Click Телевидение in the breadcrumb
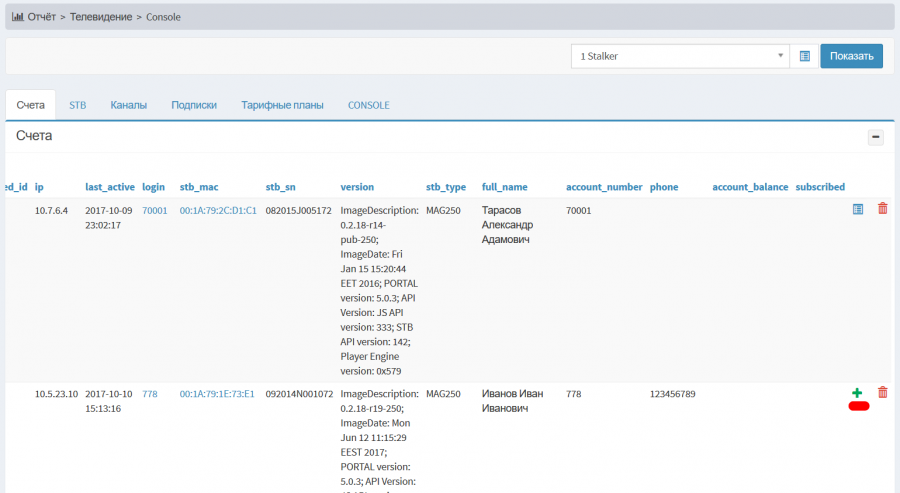900x493 pixels. click(x=101, y=17)
